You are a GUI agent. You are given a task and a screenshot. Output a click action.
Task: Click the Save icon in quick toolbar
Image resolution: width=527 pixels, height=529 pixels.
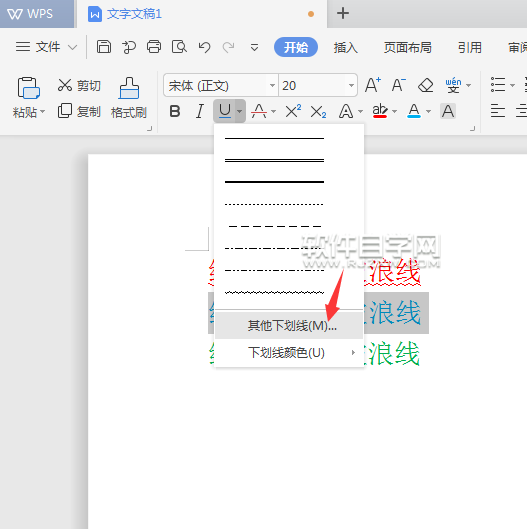pos(104,47)
